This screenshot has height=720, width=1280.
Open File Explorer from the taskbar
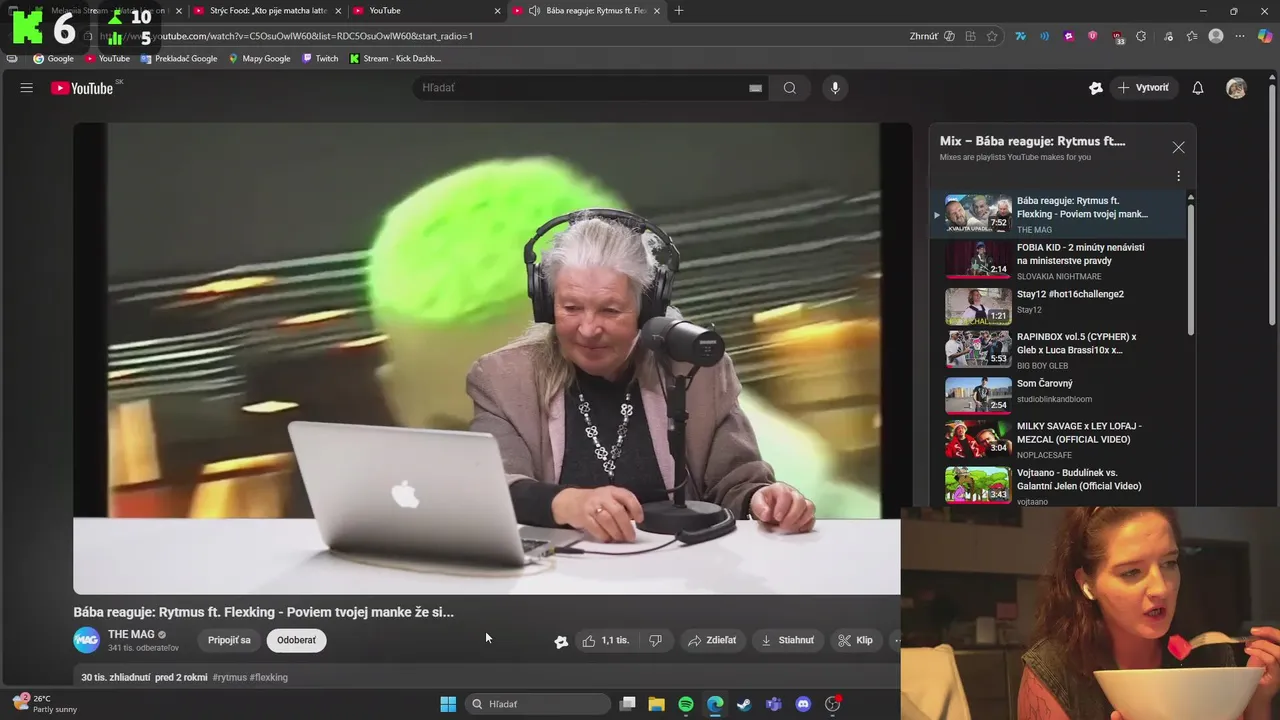[x=656, y=704]
